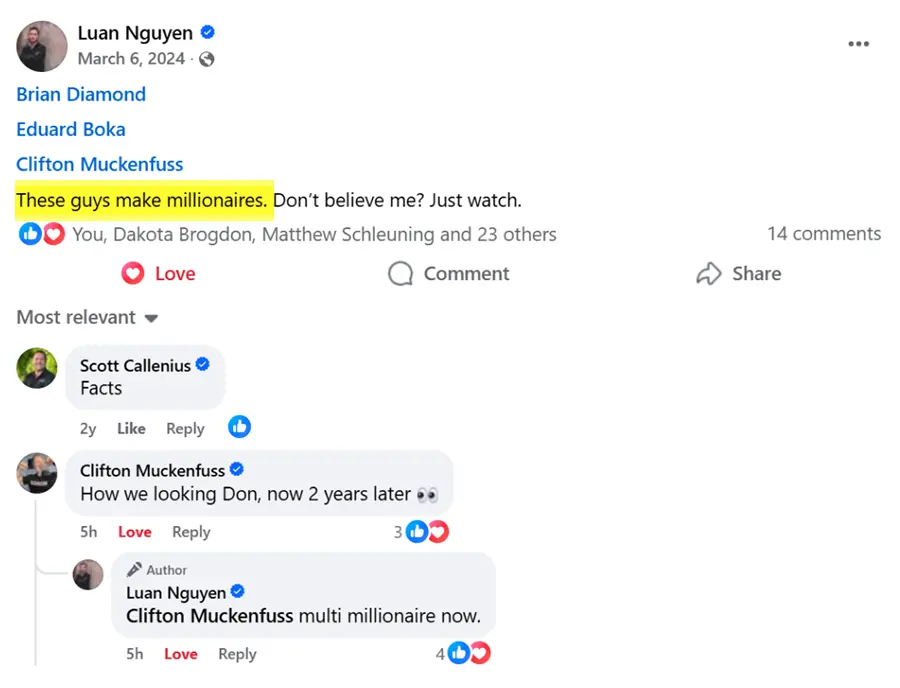900x688 pixels.
Task: Open the three-dot post options menu
Action: [858, 44]
